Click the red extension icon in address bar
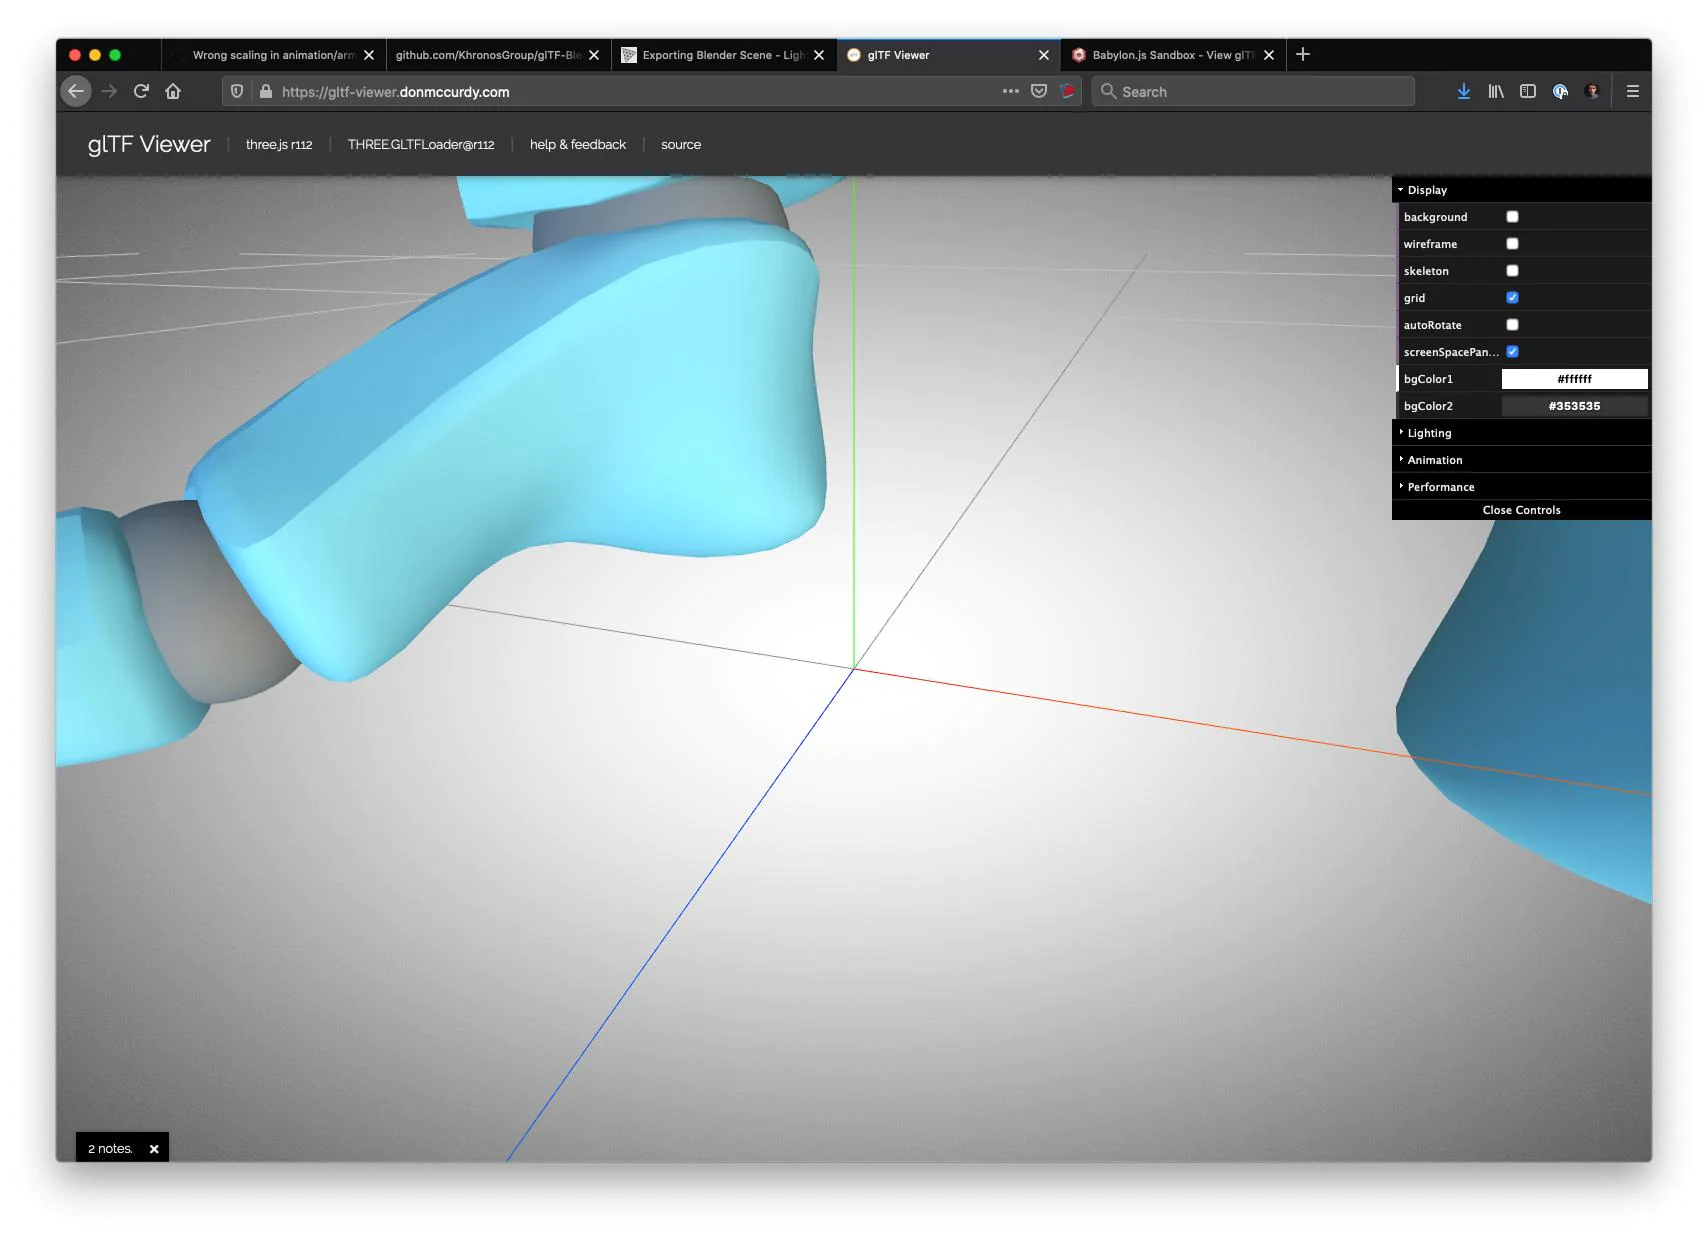 pos(1068,91)
